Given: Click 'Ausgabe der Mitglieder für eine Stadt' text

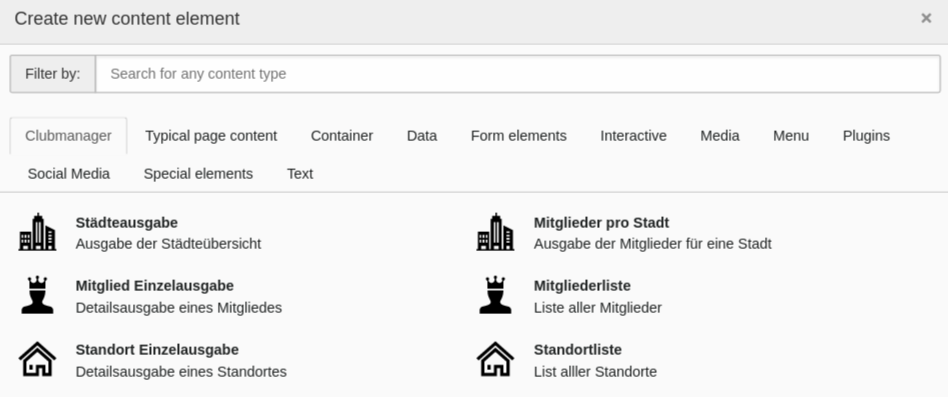Looking at the screenshot, I should click(x=653, y=244).
